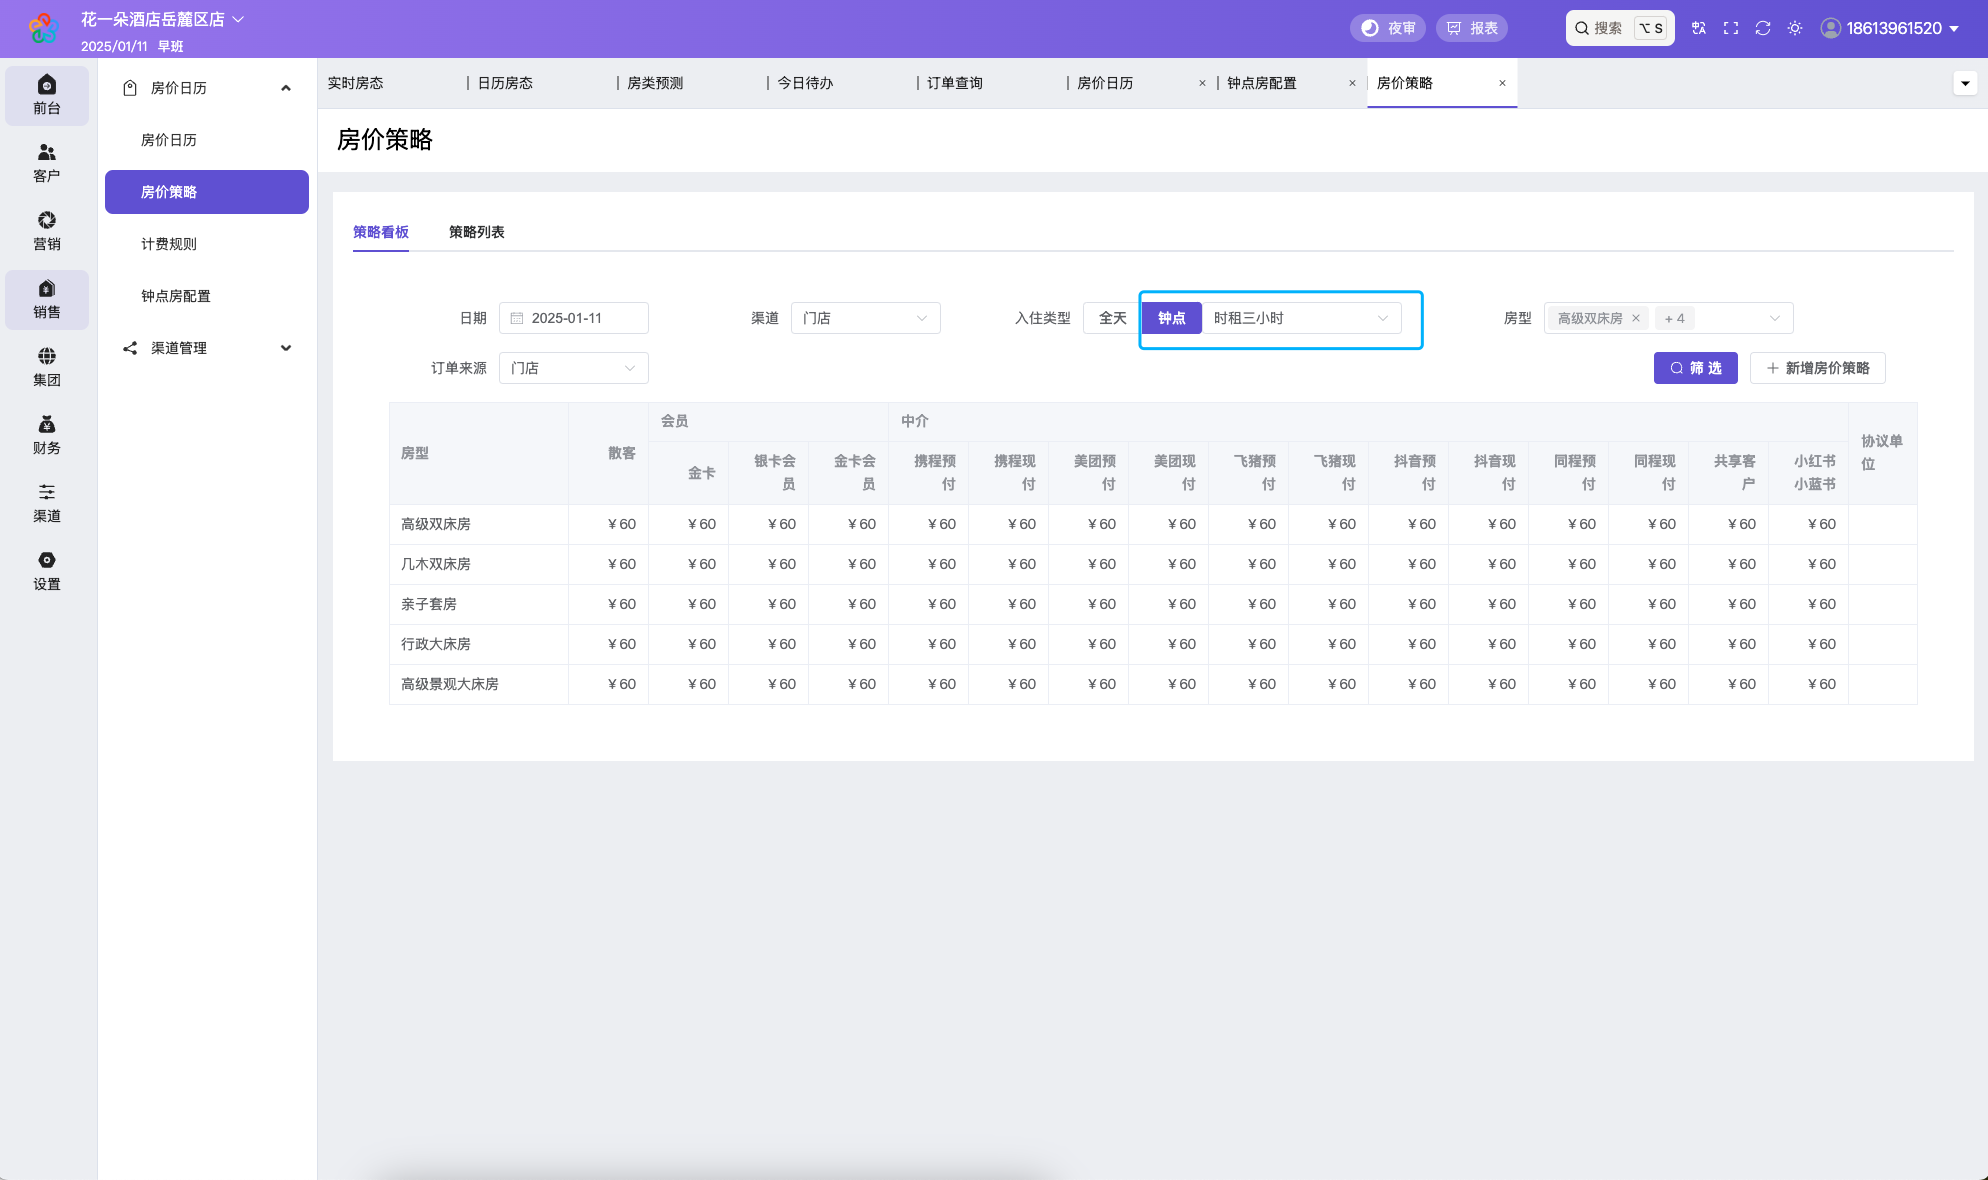Click the 新增房价策略 button

click(1818, 368)
